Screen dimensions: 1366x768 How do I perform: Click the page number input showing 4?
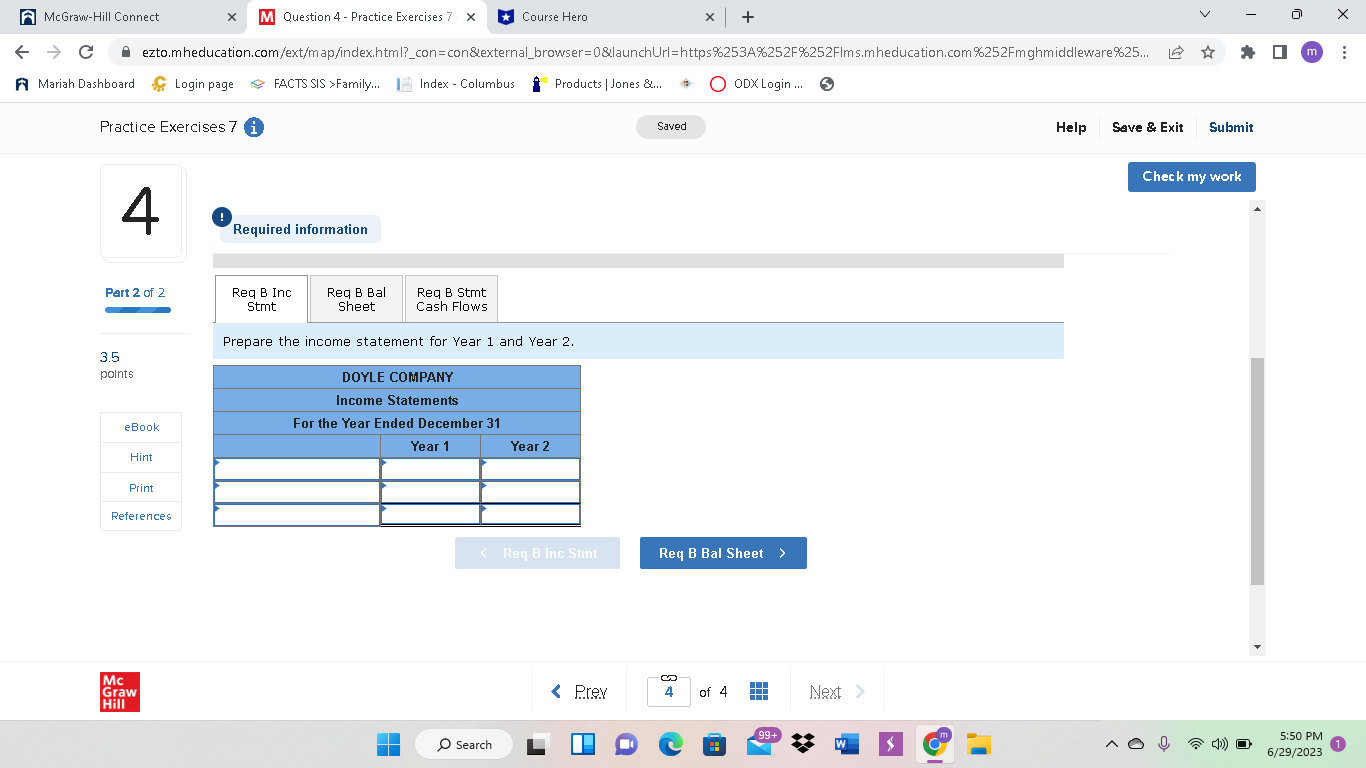(x=668, y=691)
